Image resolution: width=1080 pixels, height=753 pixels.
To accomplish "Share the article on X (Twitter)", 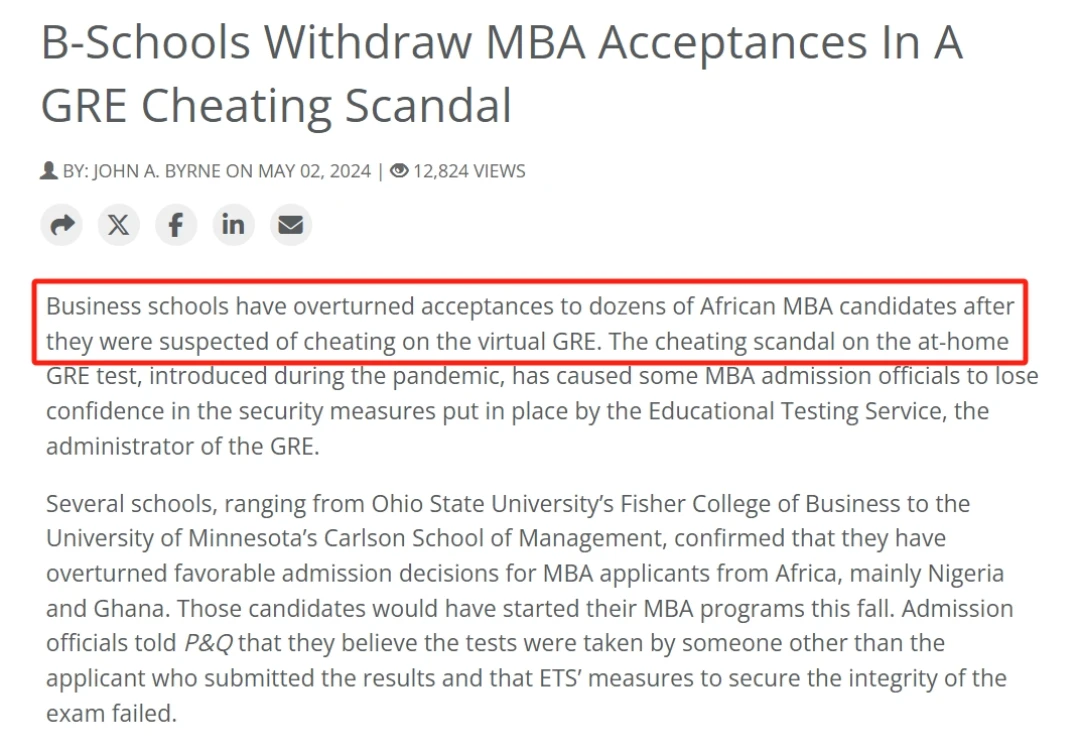I will (x=118, y=225).
